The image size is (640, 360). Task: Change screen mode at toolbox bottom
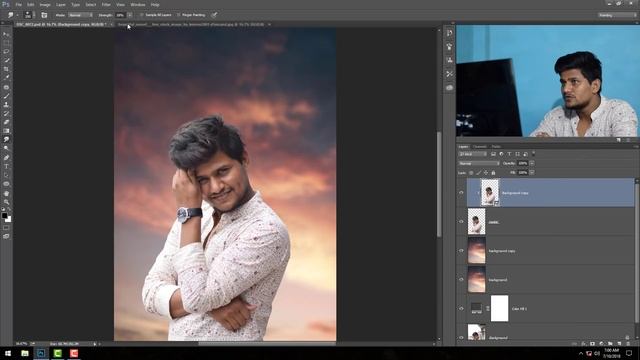point(6,236)
